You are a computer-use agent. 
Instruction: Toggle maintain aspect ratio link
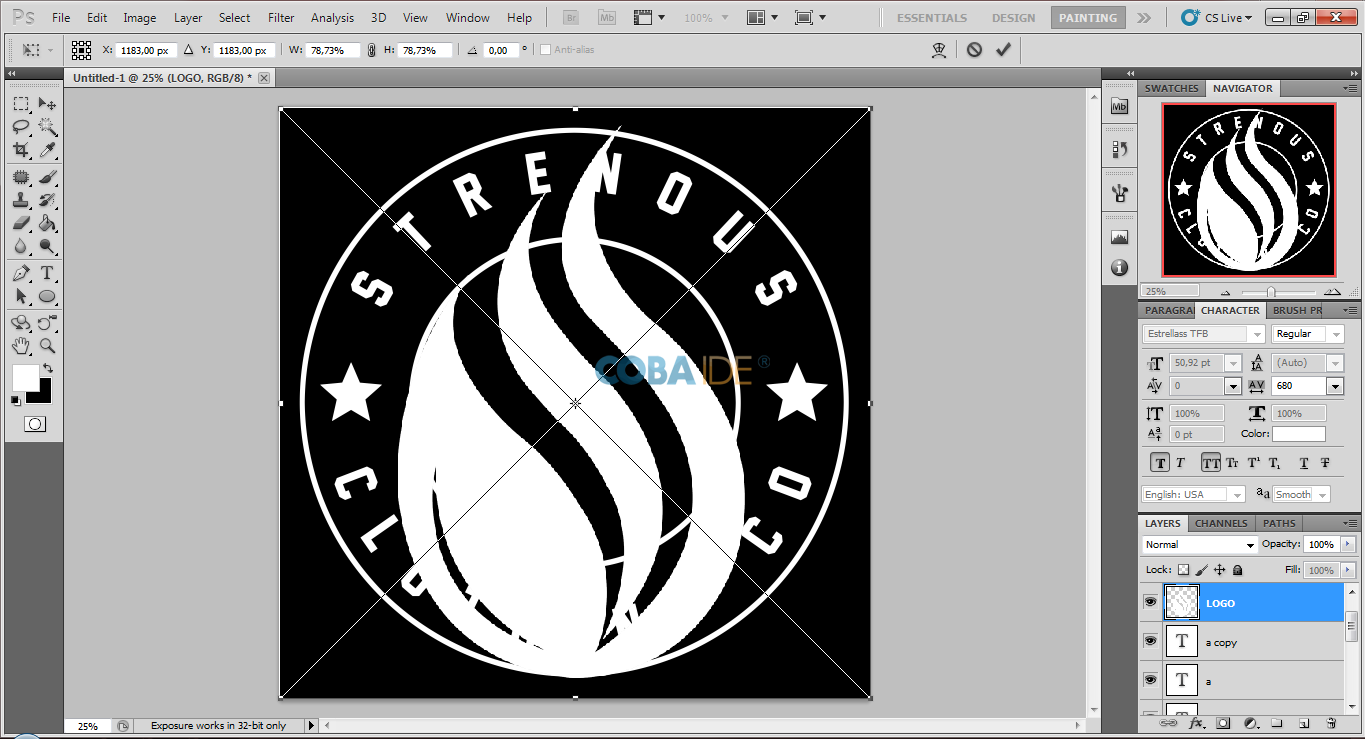coord(373,49)
